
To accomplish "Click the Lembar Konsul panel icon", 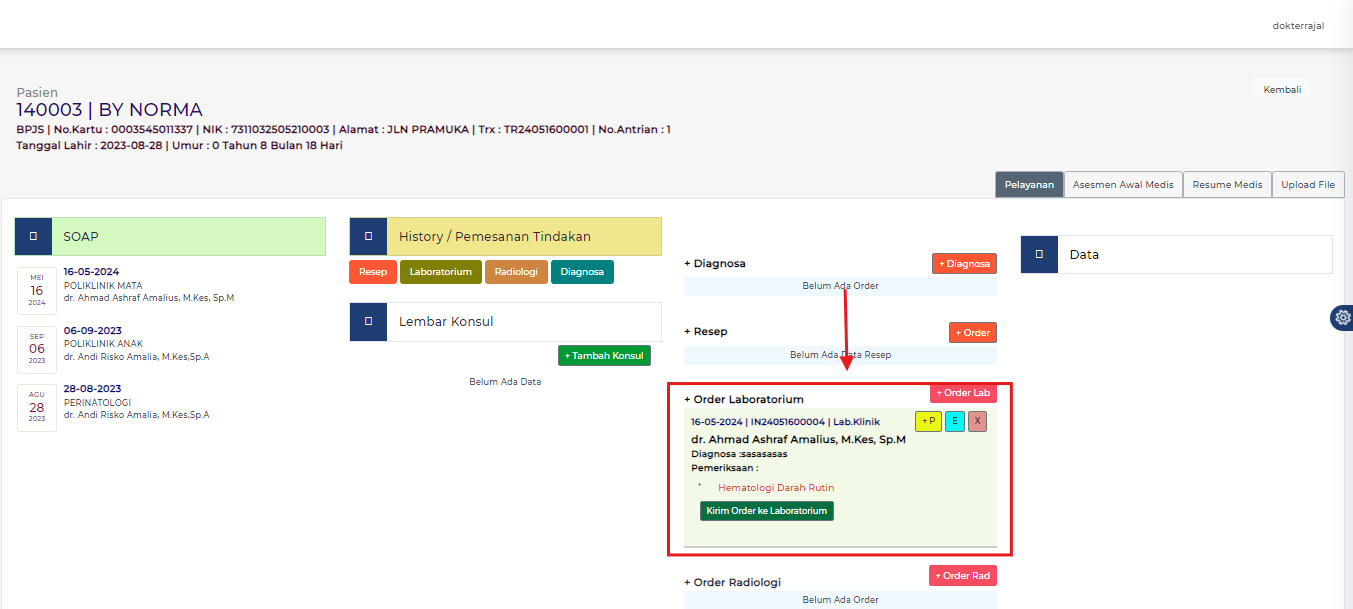I will point(368,322).
